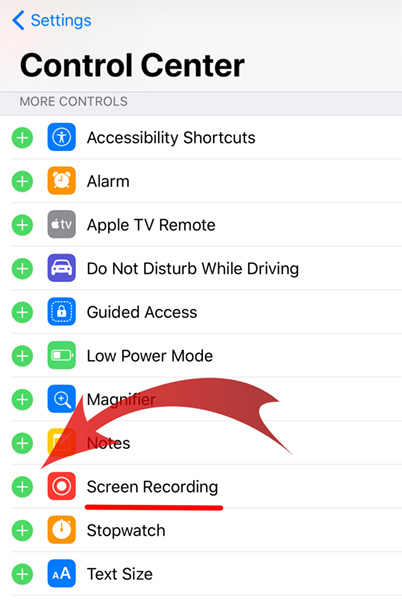Tap the Do Not Disturb car icon
The height and width of the screenshot is (600, 402).
click(61, 268)
